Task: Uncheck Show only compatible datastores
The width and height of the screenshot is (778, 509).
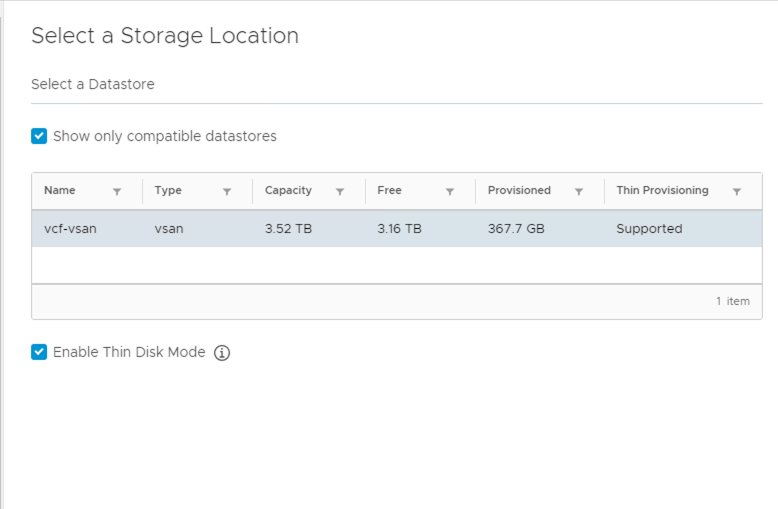Action: [39, 136]
